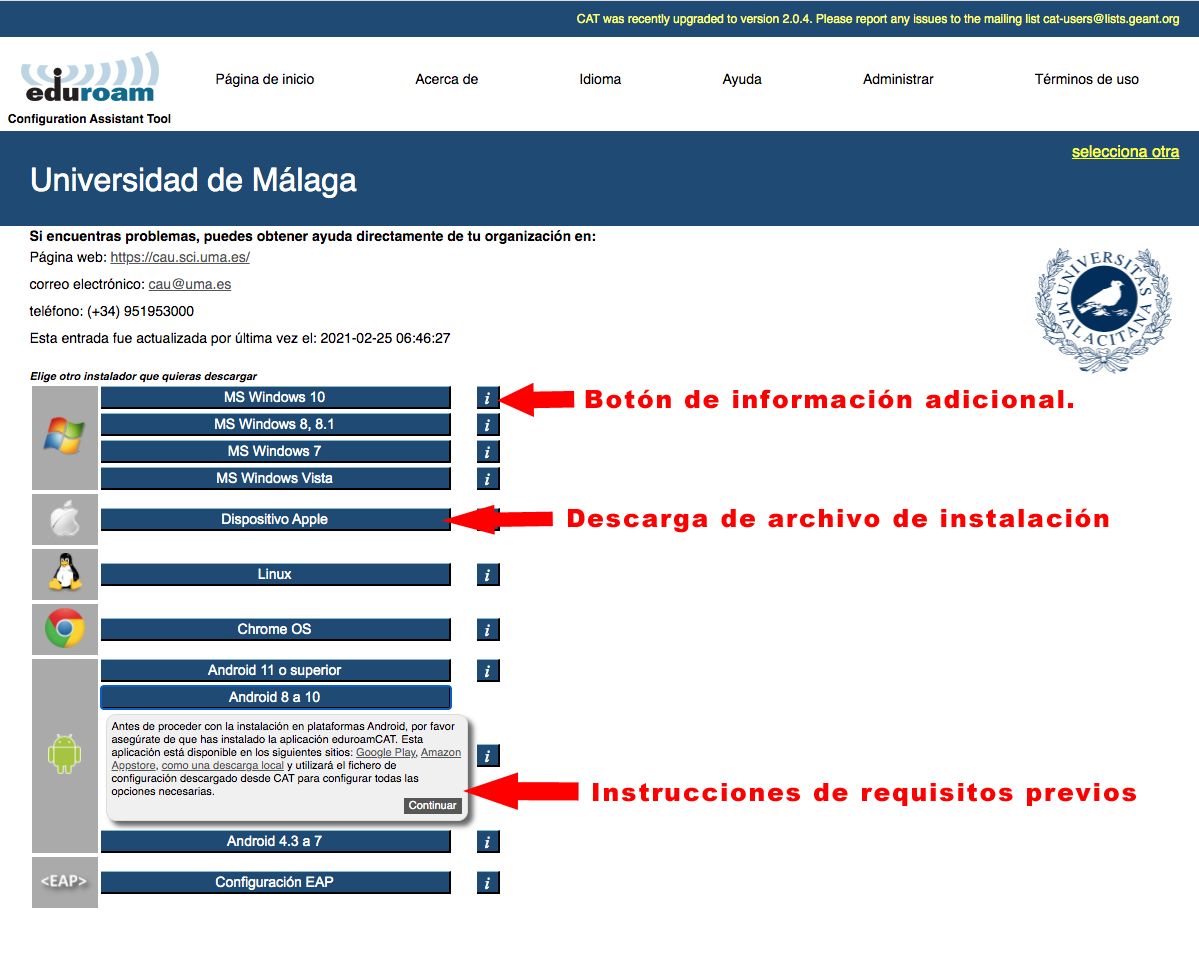
Task: Choose the MS Windows 7 installer
Action: pos(275,451)
